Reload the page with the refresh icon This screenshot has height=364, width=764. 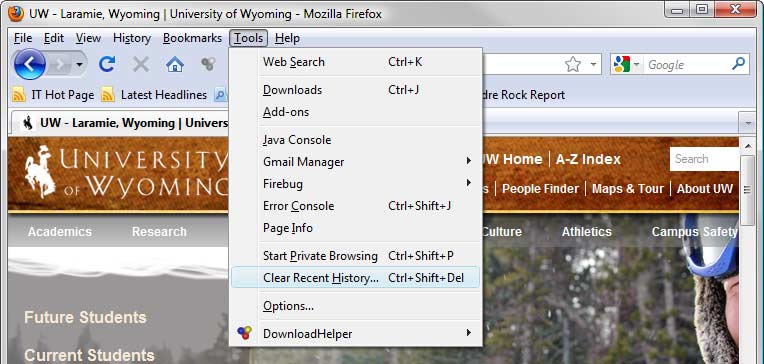[107, 64]
